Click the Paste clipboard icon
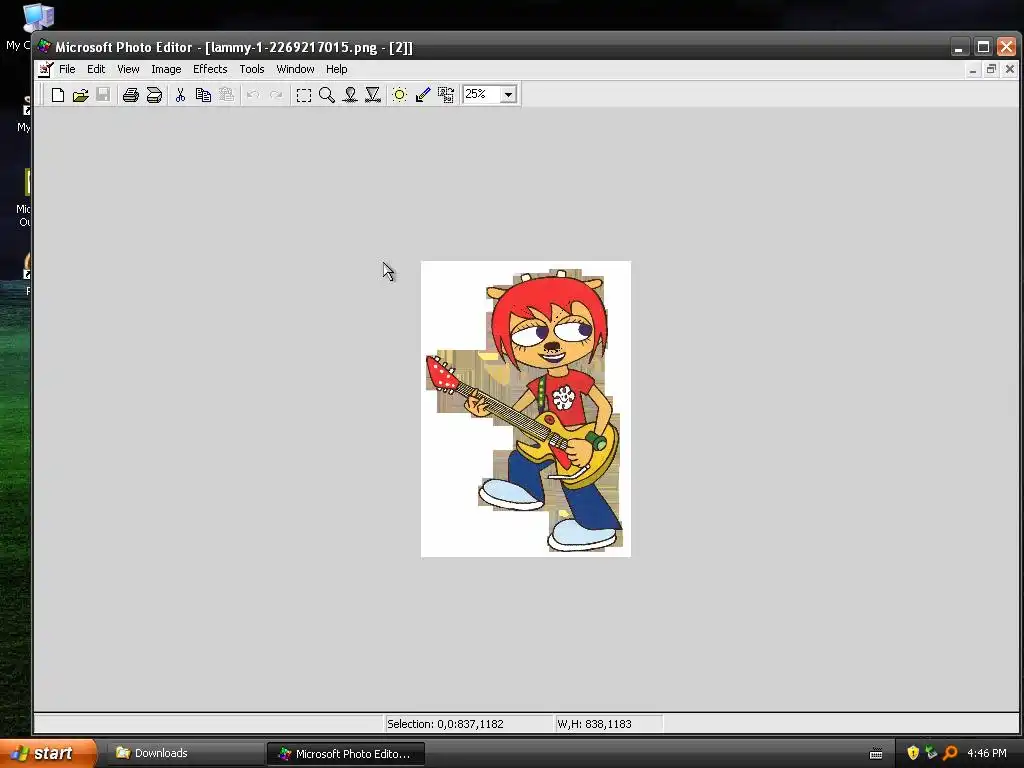This screenshot has width=1024, height=768. point(226,95)
